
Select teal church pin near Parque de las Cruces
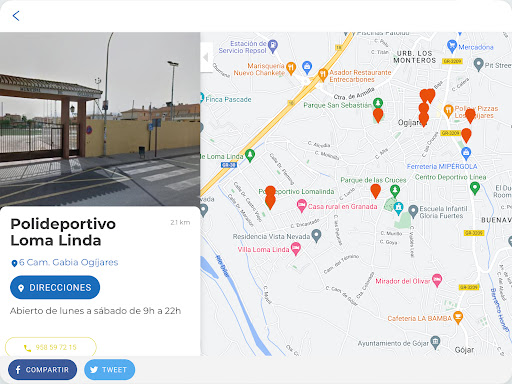398,208
